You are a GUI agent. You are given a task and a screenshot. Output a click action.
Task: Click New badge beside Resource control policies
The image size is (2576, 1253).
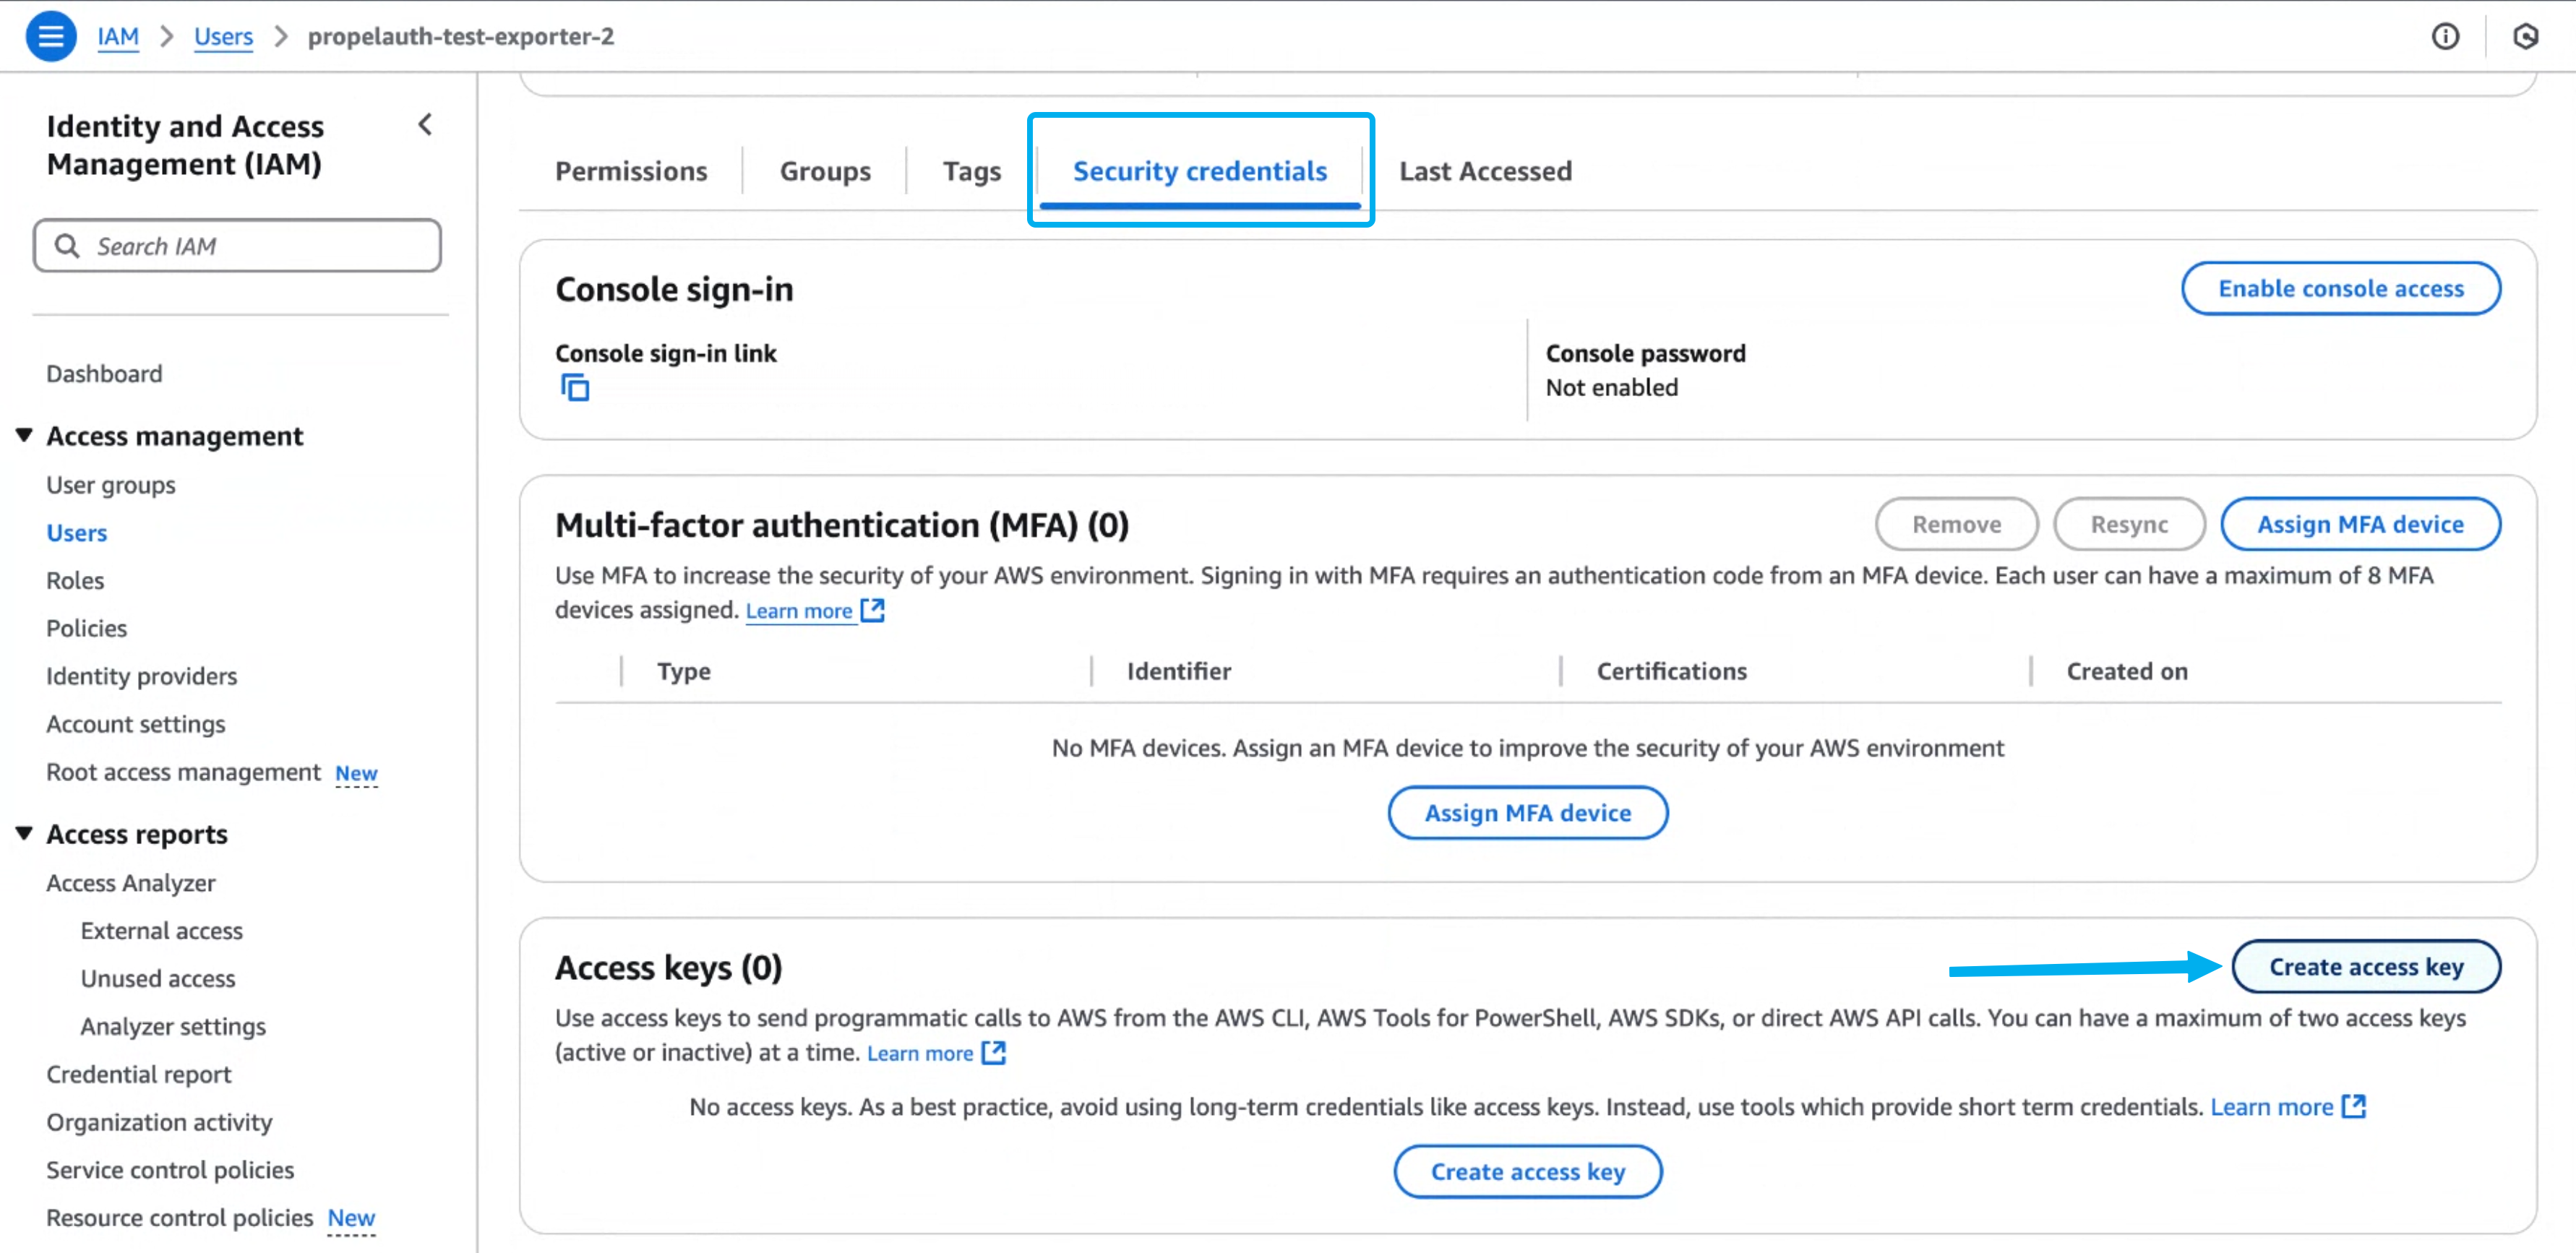point(351,1218)
